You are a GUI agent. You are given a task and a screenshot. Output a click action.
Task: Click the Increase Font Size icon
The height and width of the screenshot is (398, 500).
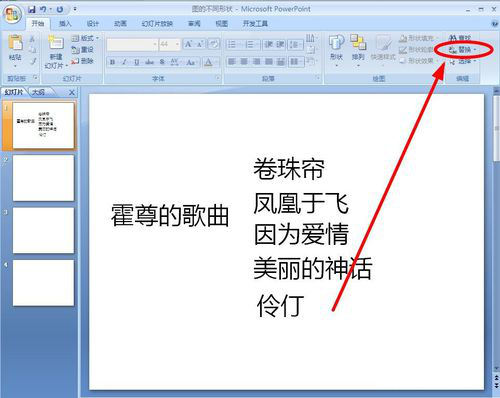(x=189, y=44)
